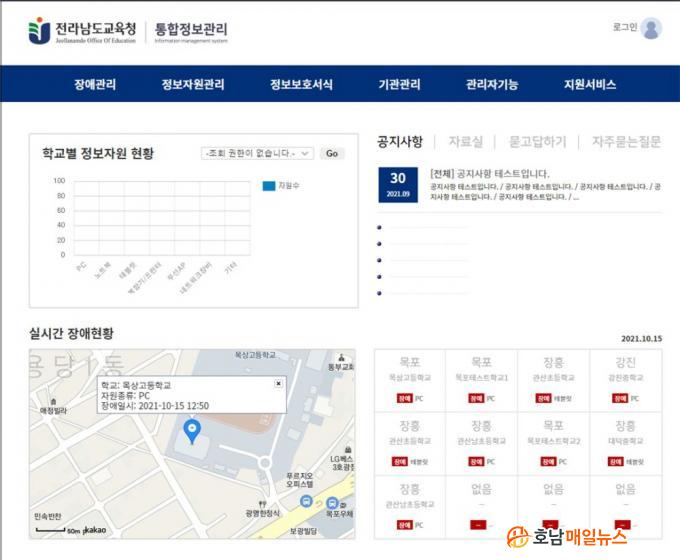Open the 공지사항 테스트입니다 notice title
The height and width of the screenshot is (560, 680).
click(x=490, y=174)
